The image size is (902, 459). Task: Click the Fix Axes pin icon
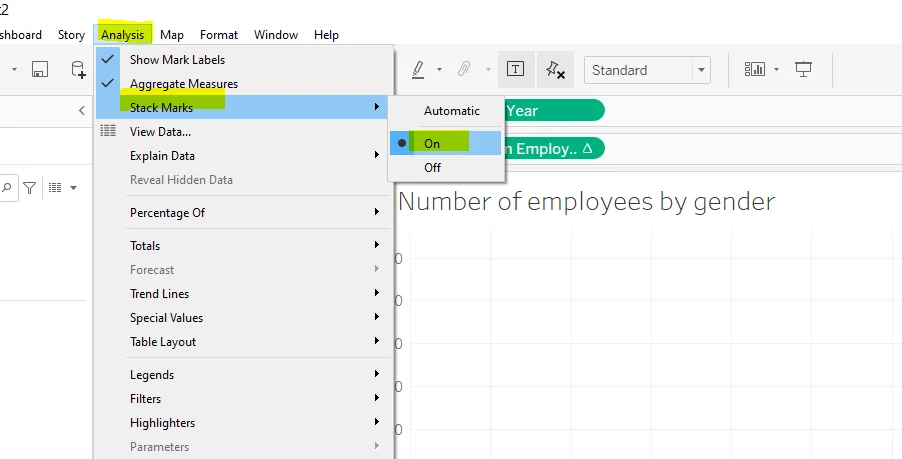(x=555, y=70)
